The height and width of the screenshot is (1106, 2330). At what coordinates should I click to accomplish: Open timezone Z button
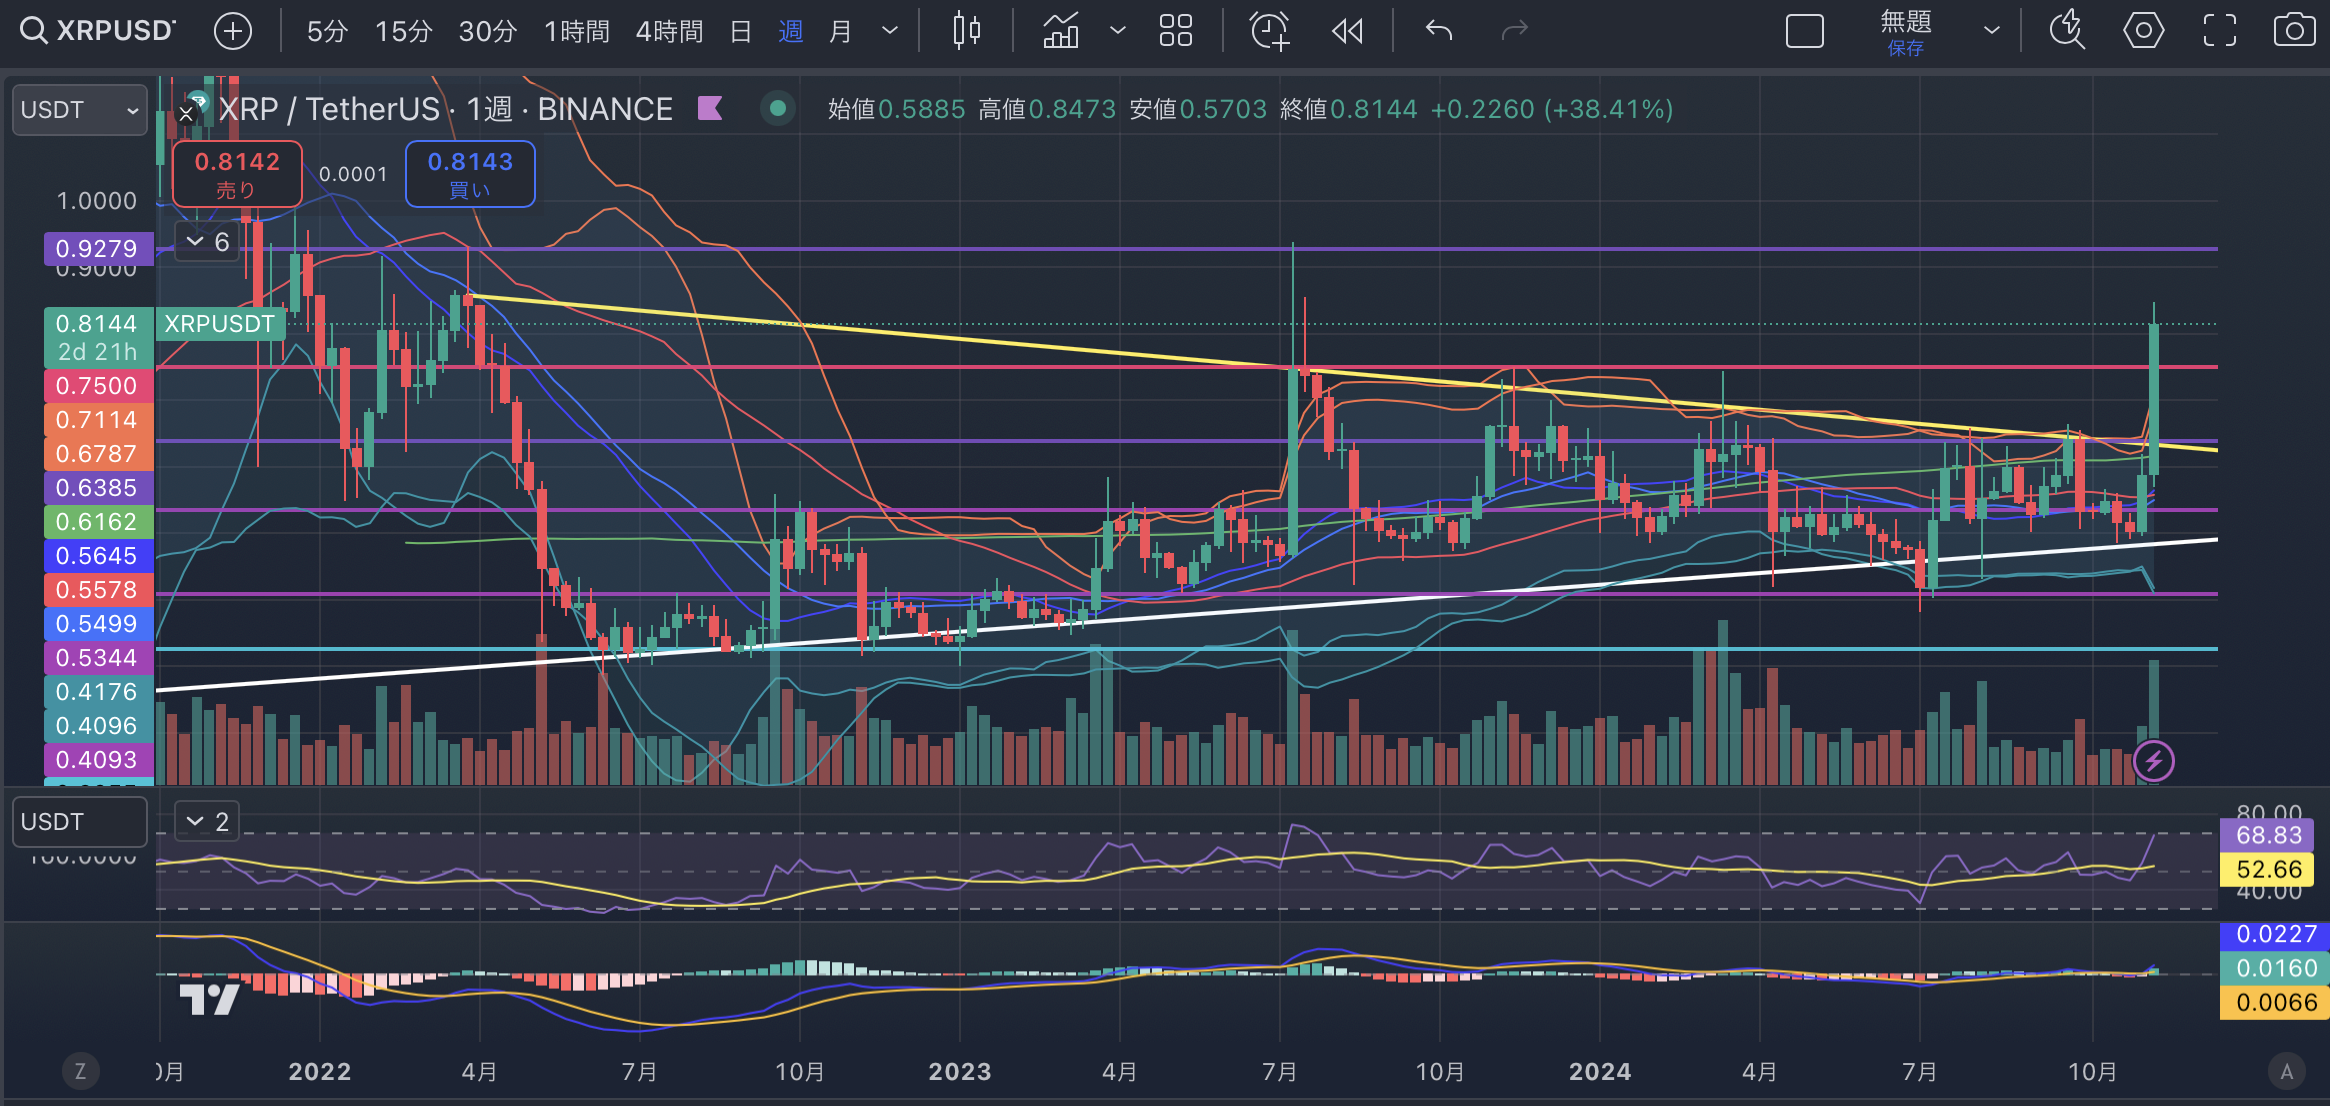click(80, 1072)
